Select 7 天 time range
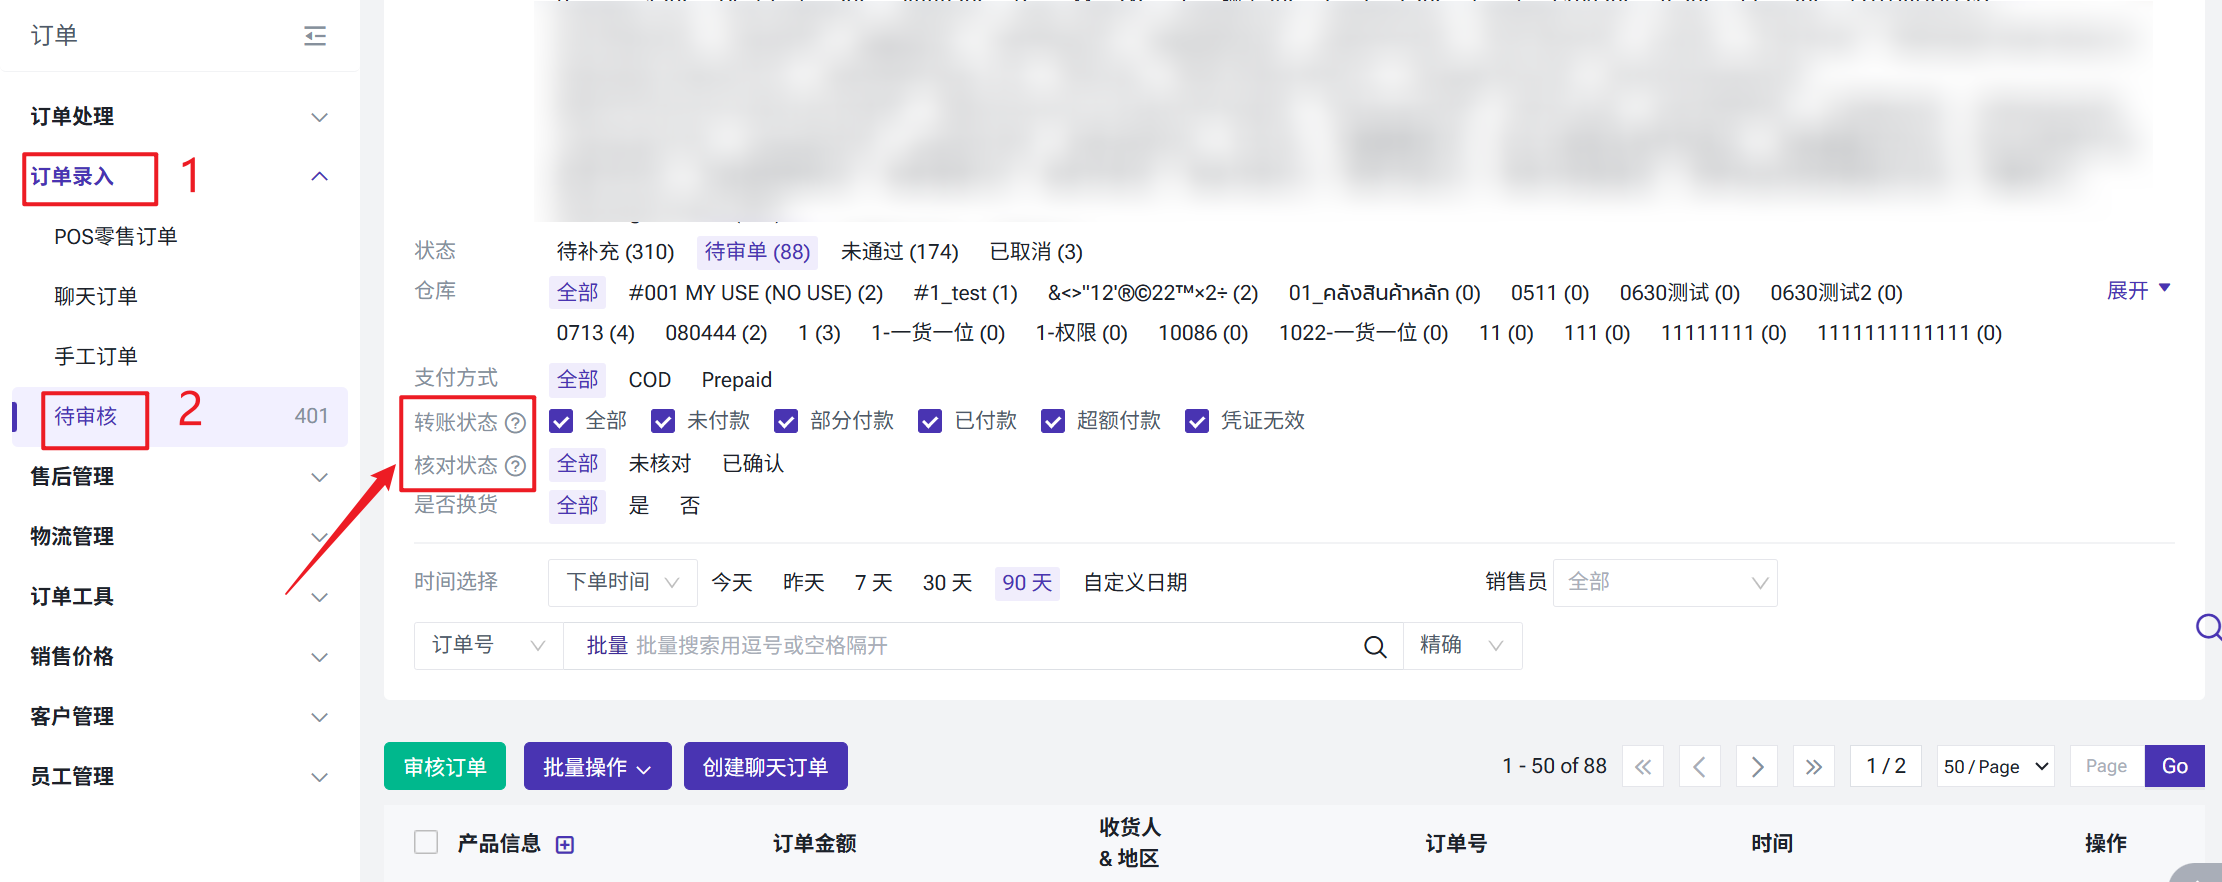This screenshot has height=882, width=2222. tap(873, 583)
